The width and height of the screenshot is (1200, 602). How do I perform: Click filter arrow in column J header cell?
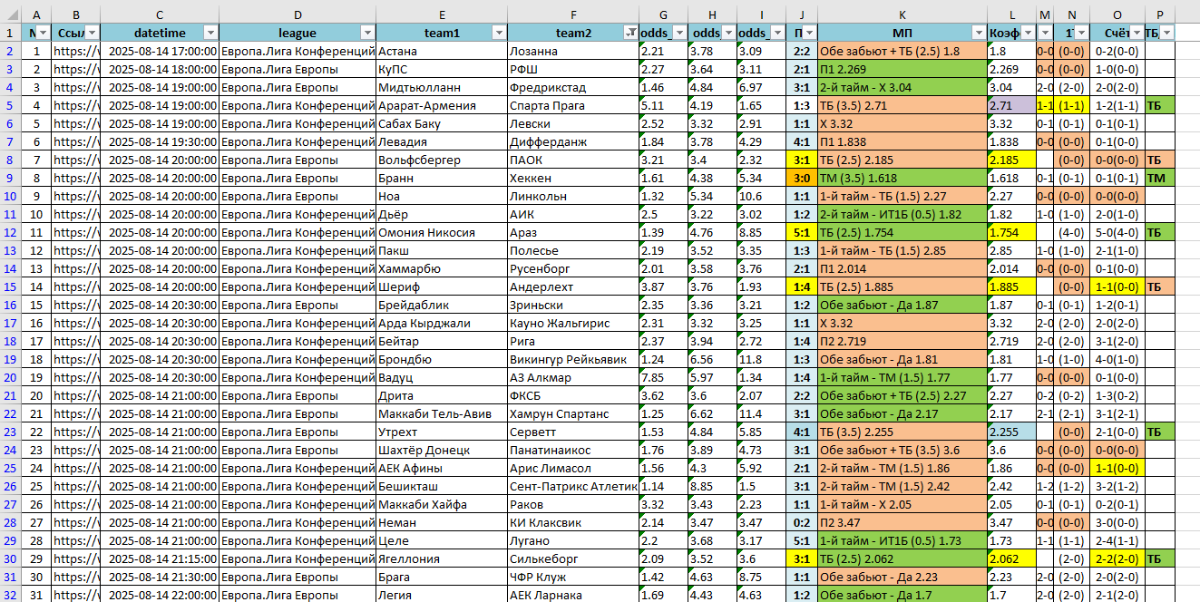[808, 33]
